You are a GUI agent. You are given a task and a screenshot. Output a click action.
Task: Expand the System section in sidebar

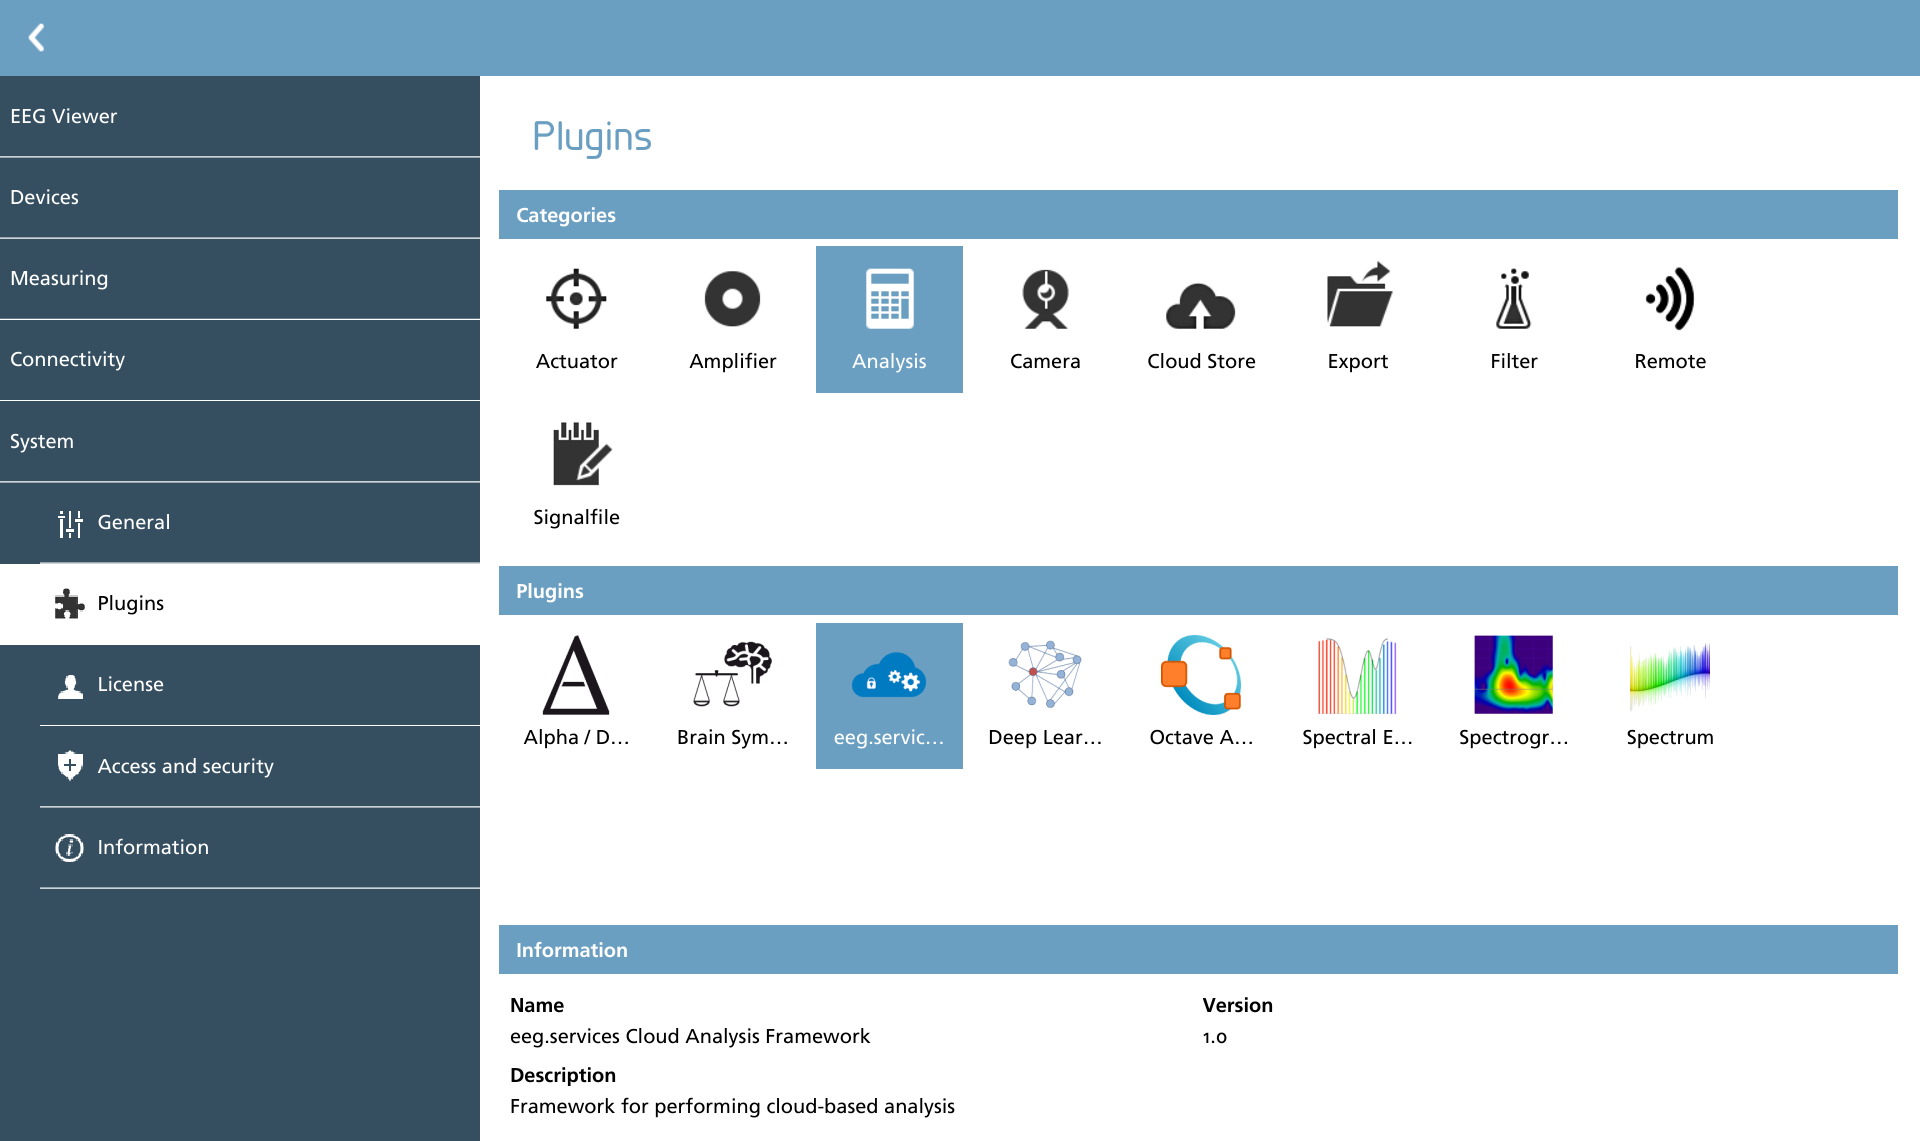[240, 441]
